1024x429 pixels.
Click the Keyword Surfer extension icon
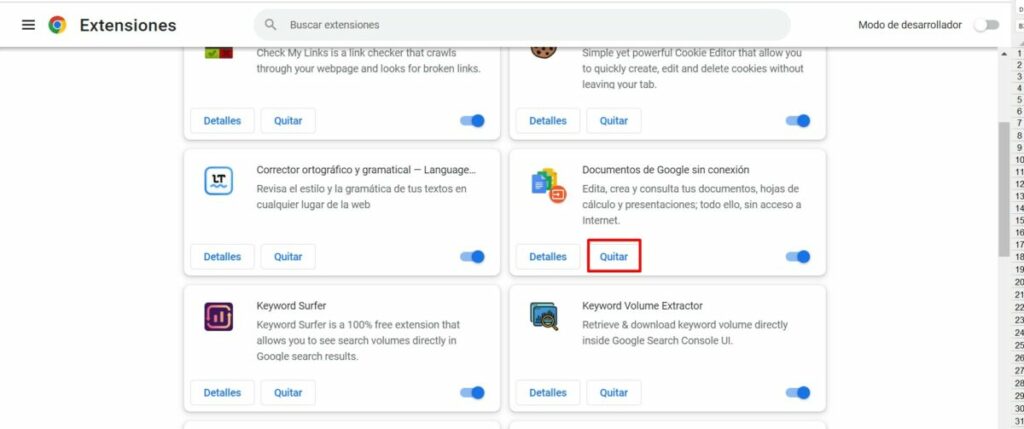pos(218,317)
